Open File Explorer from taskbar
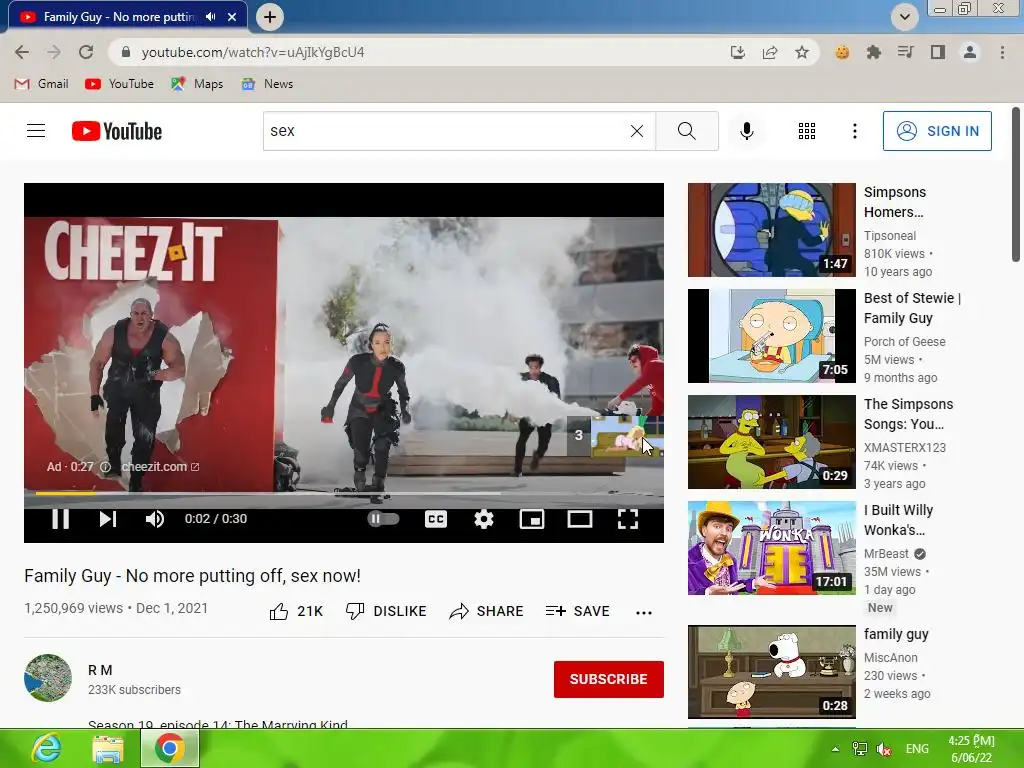The image size is (1024, 768). (x=108, y=748)
